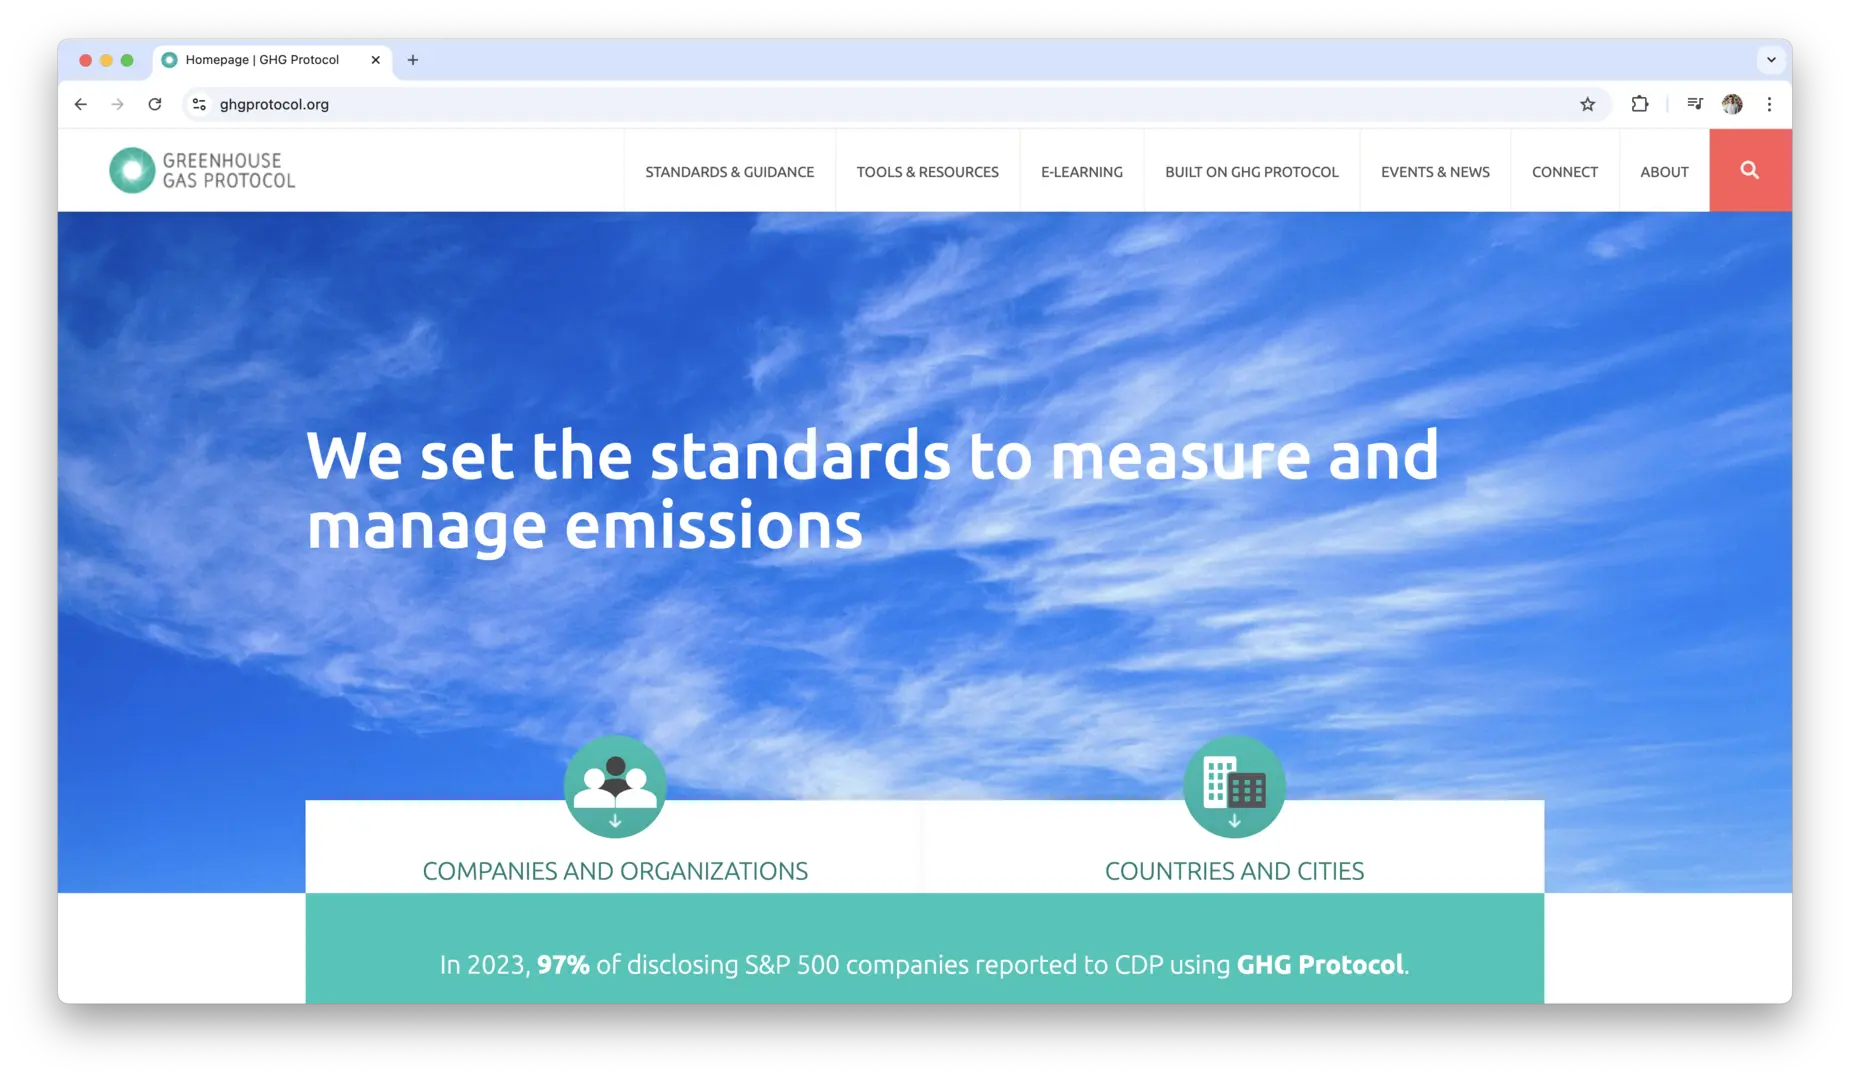Image resolution: width=1850 pixels, height=1080 pixels.
Task: View site information icon in address bar
Action: (199, 104)
